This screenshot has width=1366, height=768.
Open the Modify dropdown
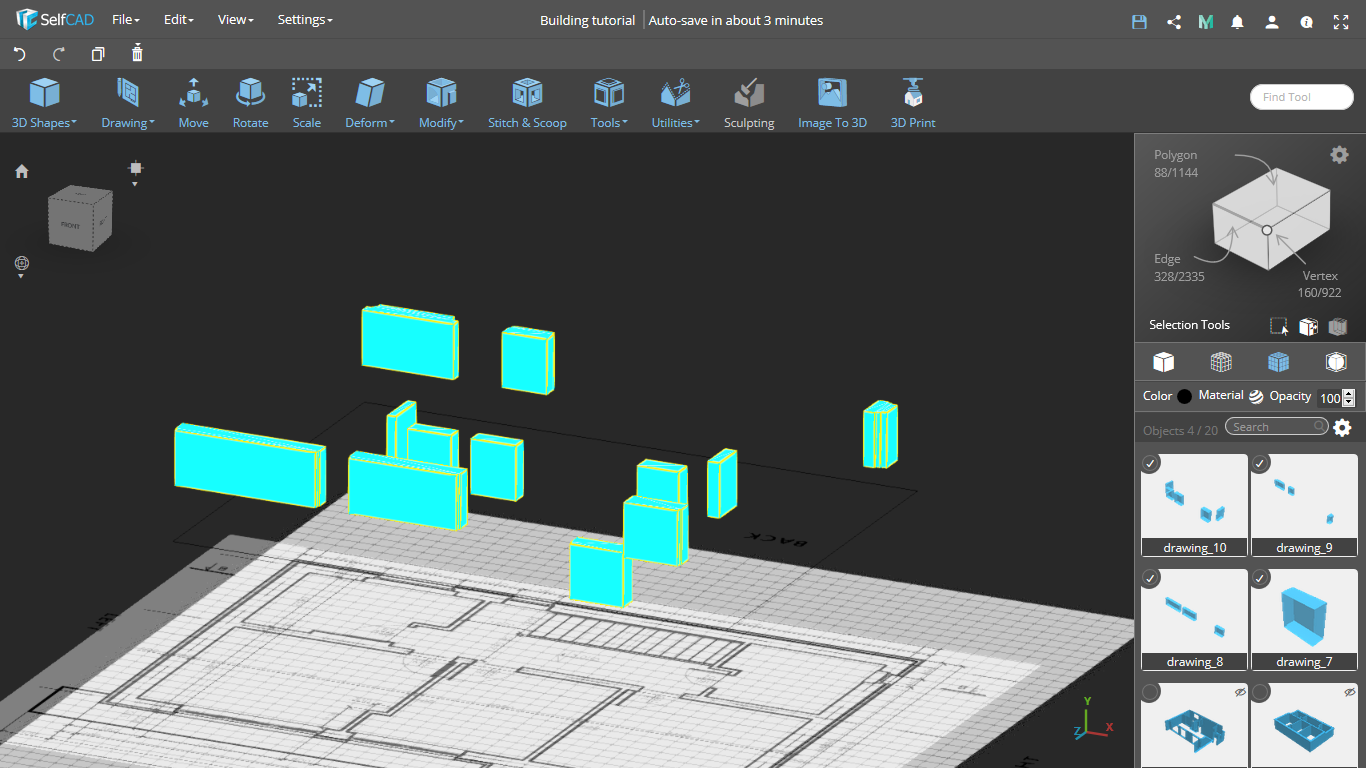pos(441,103)
